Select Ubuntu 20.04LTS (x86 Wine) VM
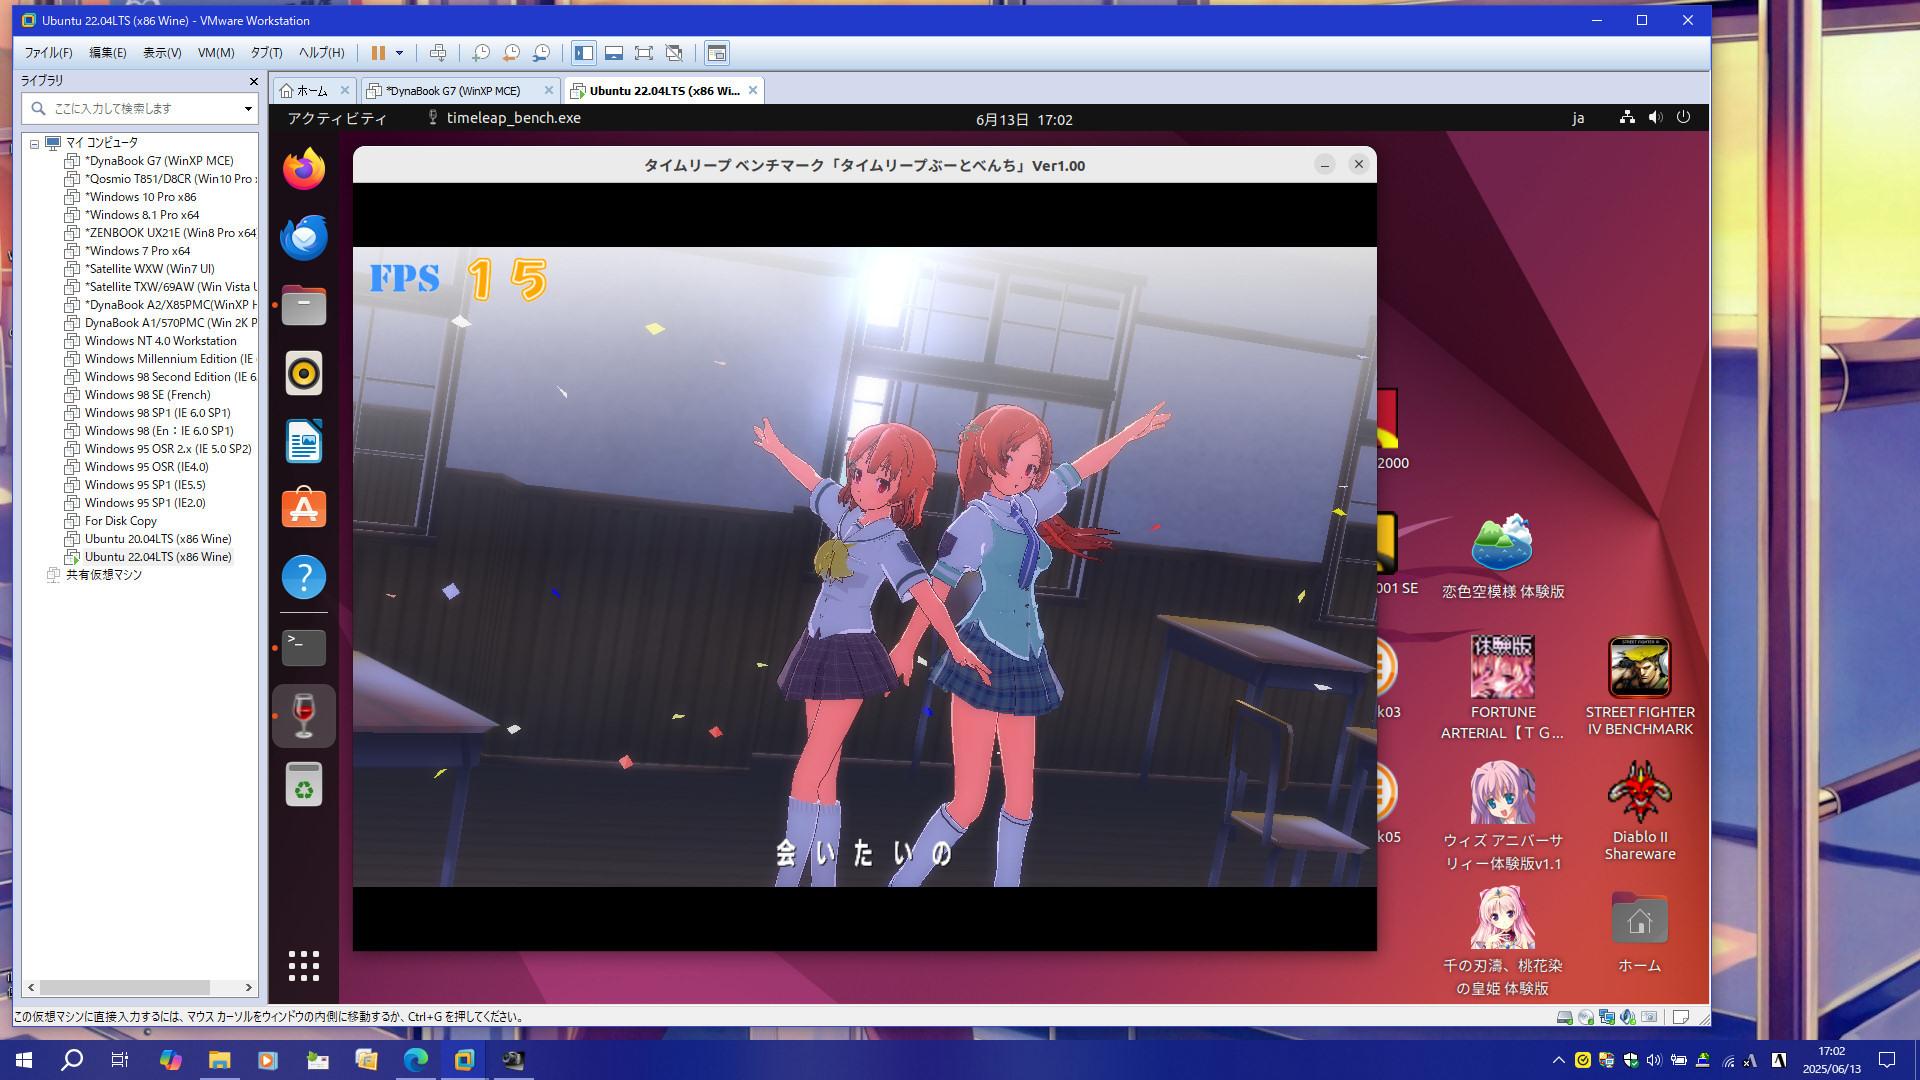 coord(157,539)
